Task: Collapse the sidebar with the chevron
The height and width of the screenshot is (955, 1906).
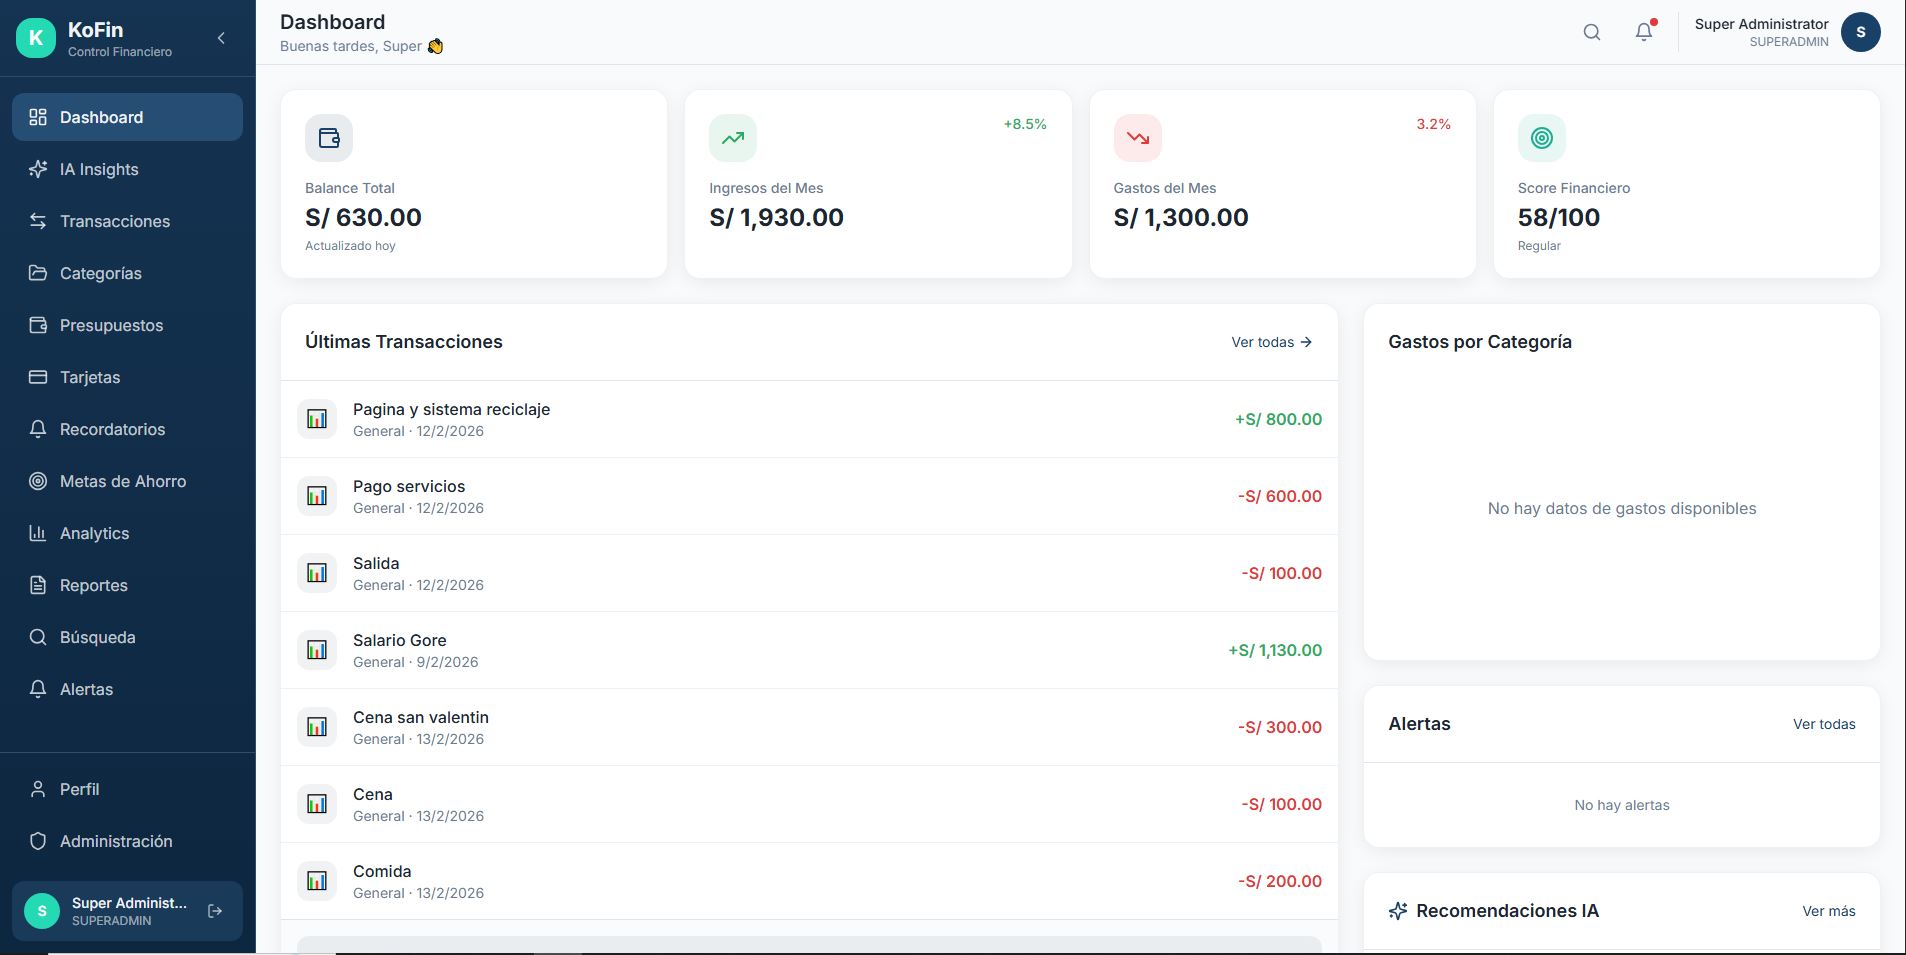Action: coord(221,37)
